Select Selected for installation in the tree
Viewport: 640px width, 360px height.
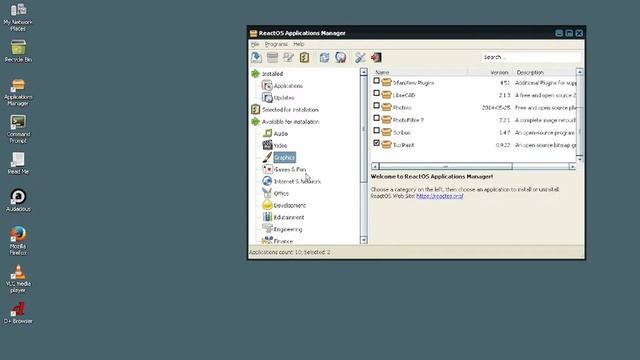(x=290, y=110)
